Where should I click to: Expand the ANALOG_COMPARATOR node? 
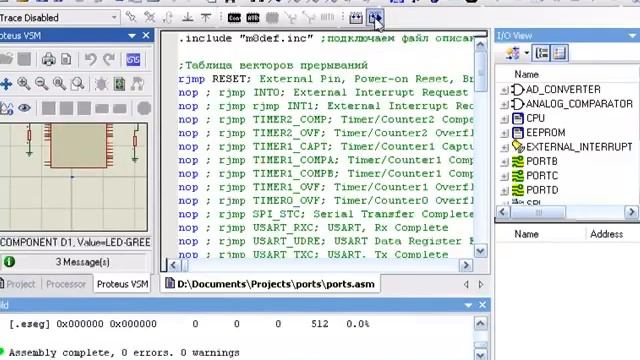(504, 104)
